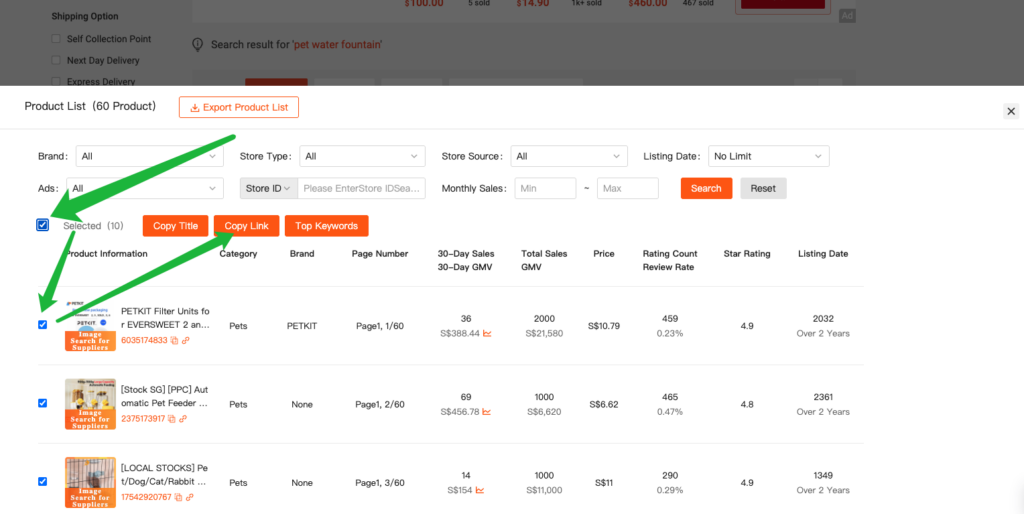Viewport: 1024px width, 514px height.
Task: Show sales trend chart for S$388.44 GMV
Action: click(487, 333)
